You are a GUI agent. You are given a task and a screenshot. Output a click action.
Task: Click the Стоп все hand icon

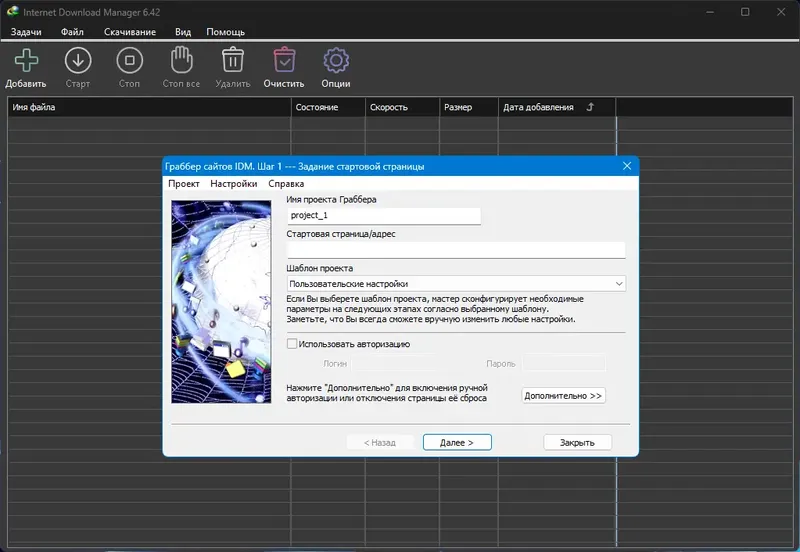(180, 61)
